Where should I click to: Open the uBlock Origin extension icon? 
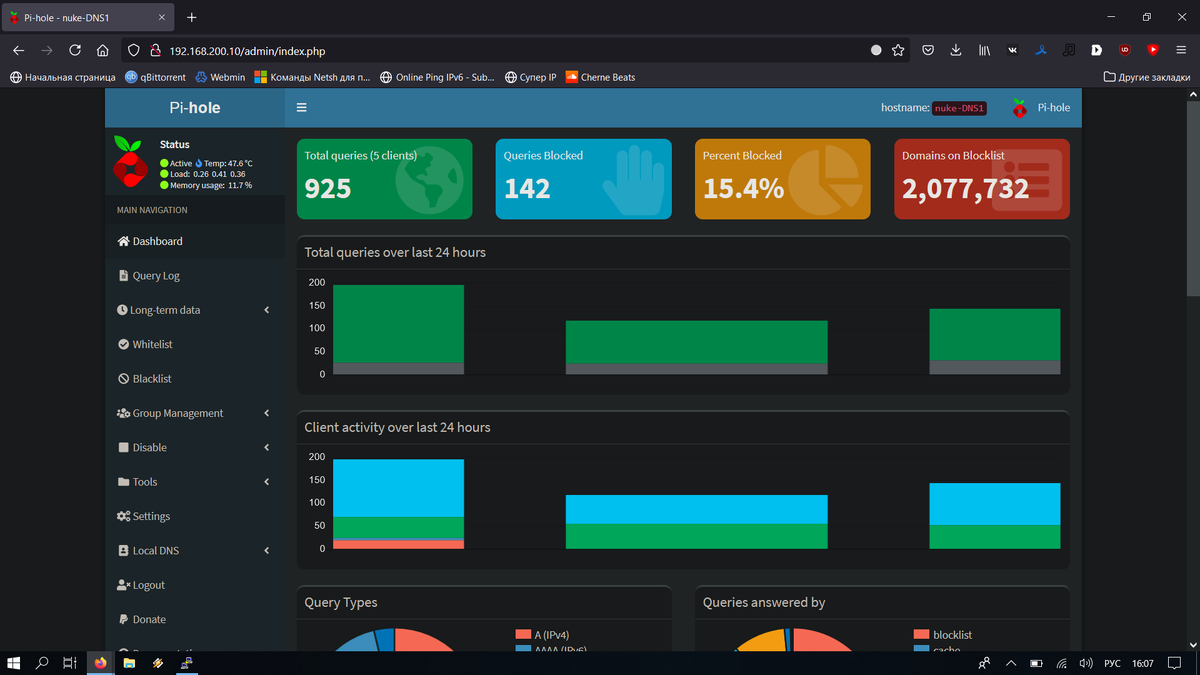coord(1125,50)
